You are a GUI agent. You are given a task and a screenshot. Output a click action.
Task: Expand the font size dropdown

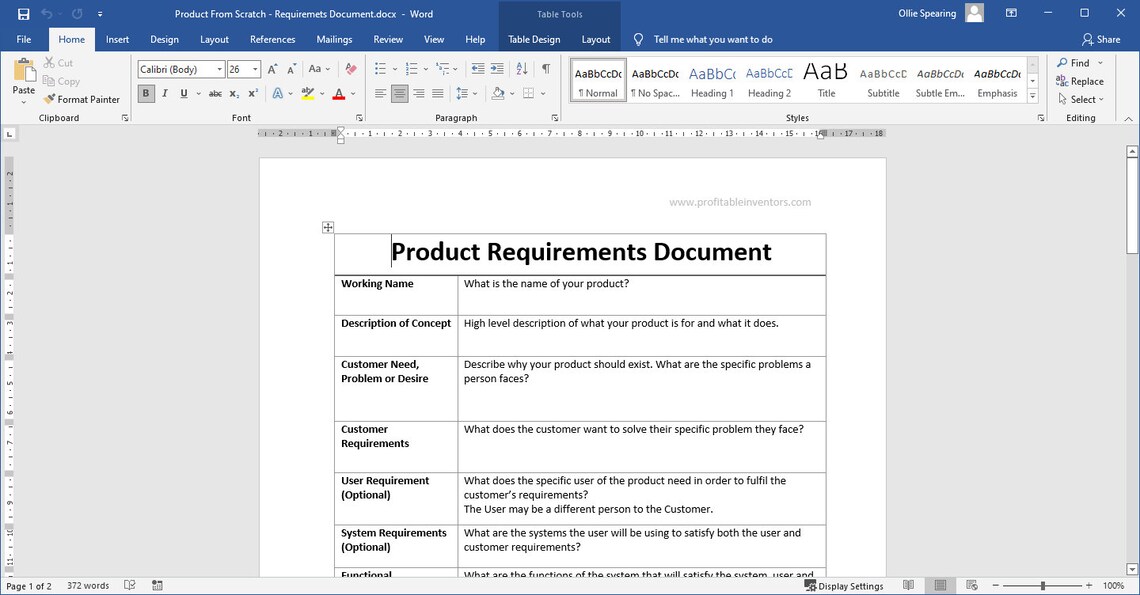point(257,69)
